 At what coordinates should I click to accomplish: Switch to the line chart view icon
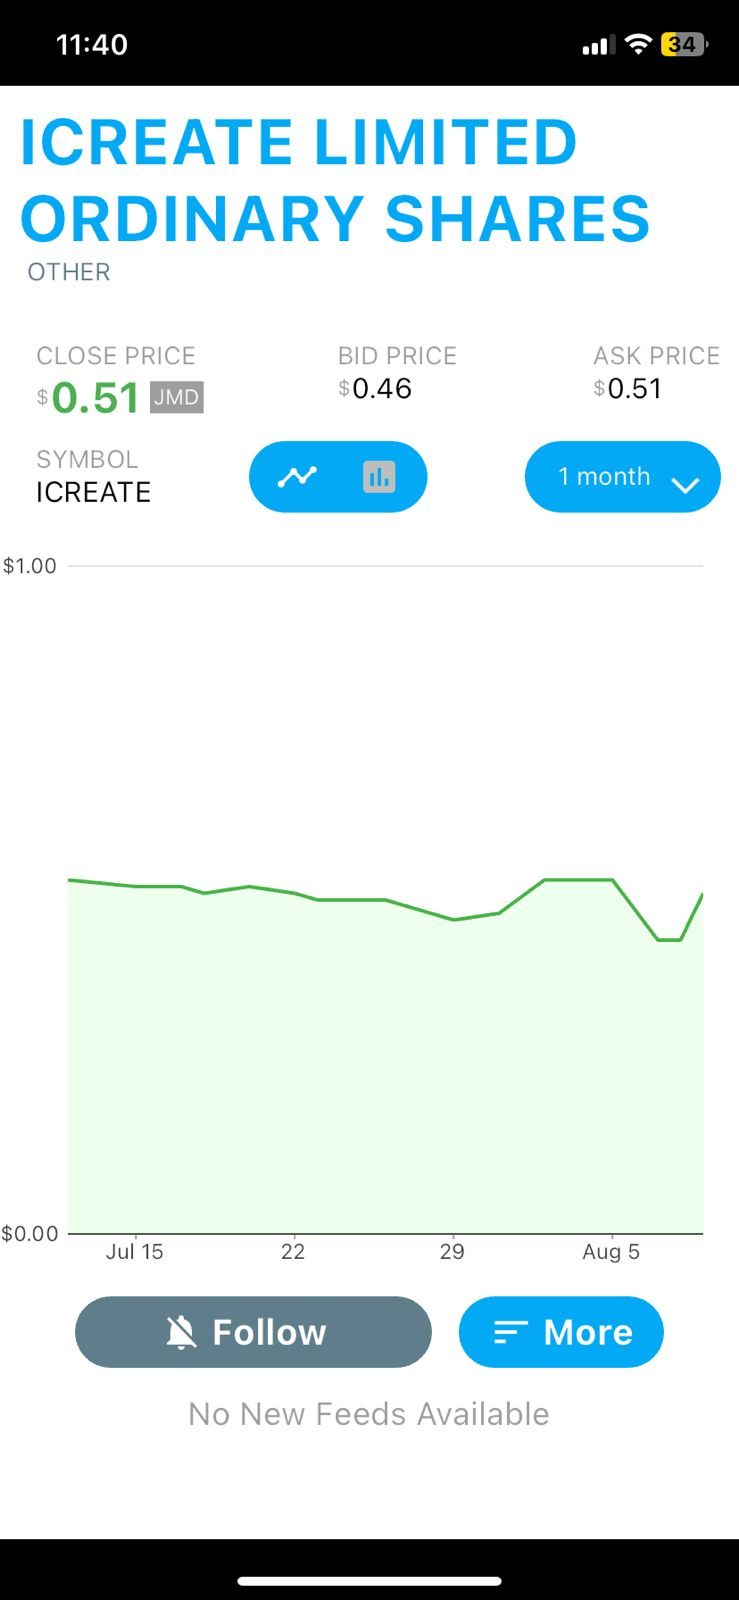click(297, 477)
